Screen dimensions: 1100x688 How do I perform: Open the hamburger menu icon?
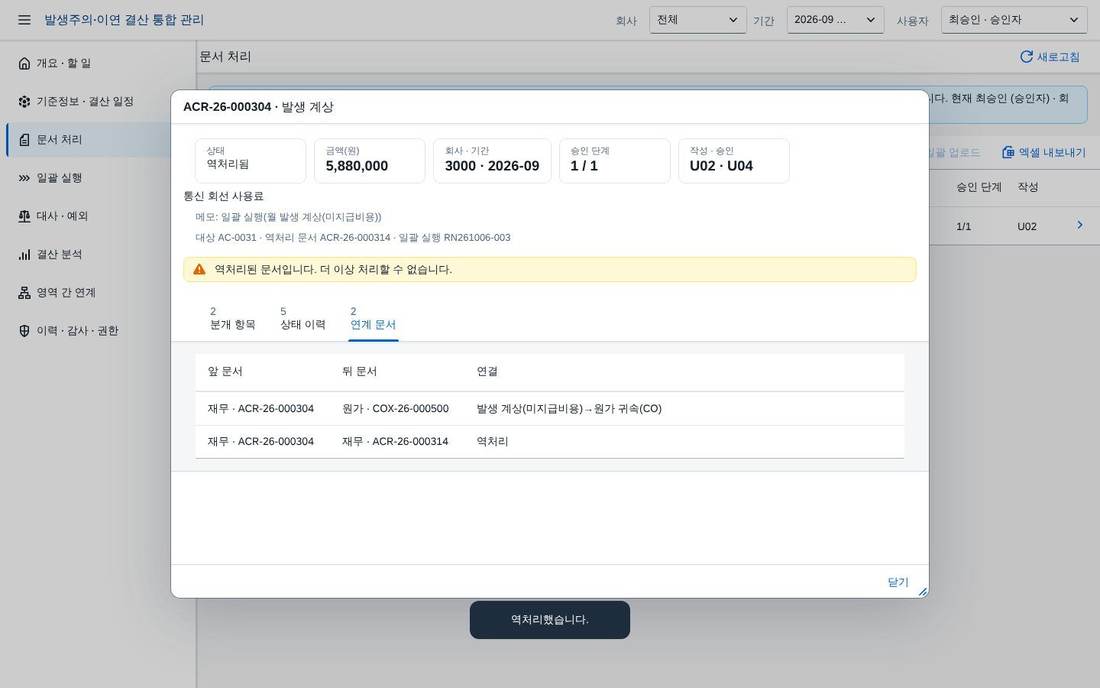coord(25,20)
